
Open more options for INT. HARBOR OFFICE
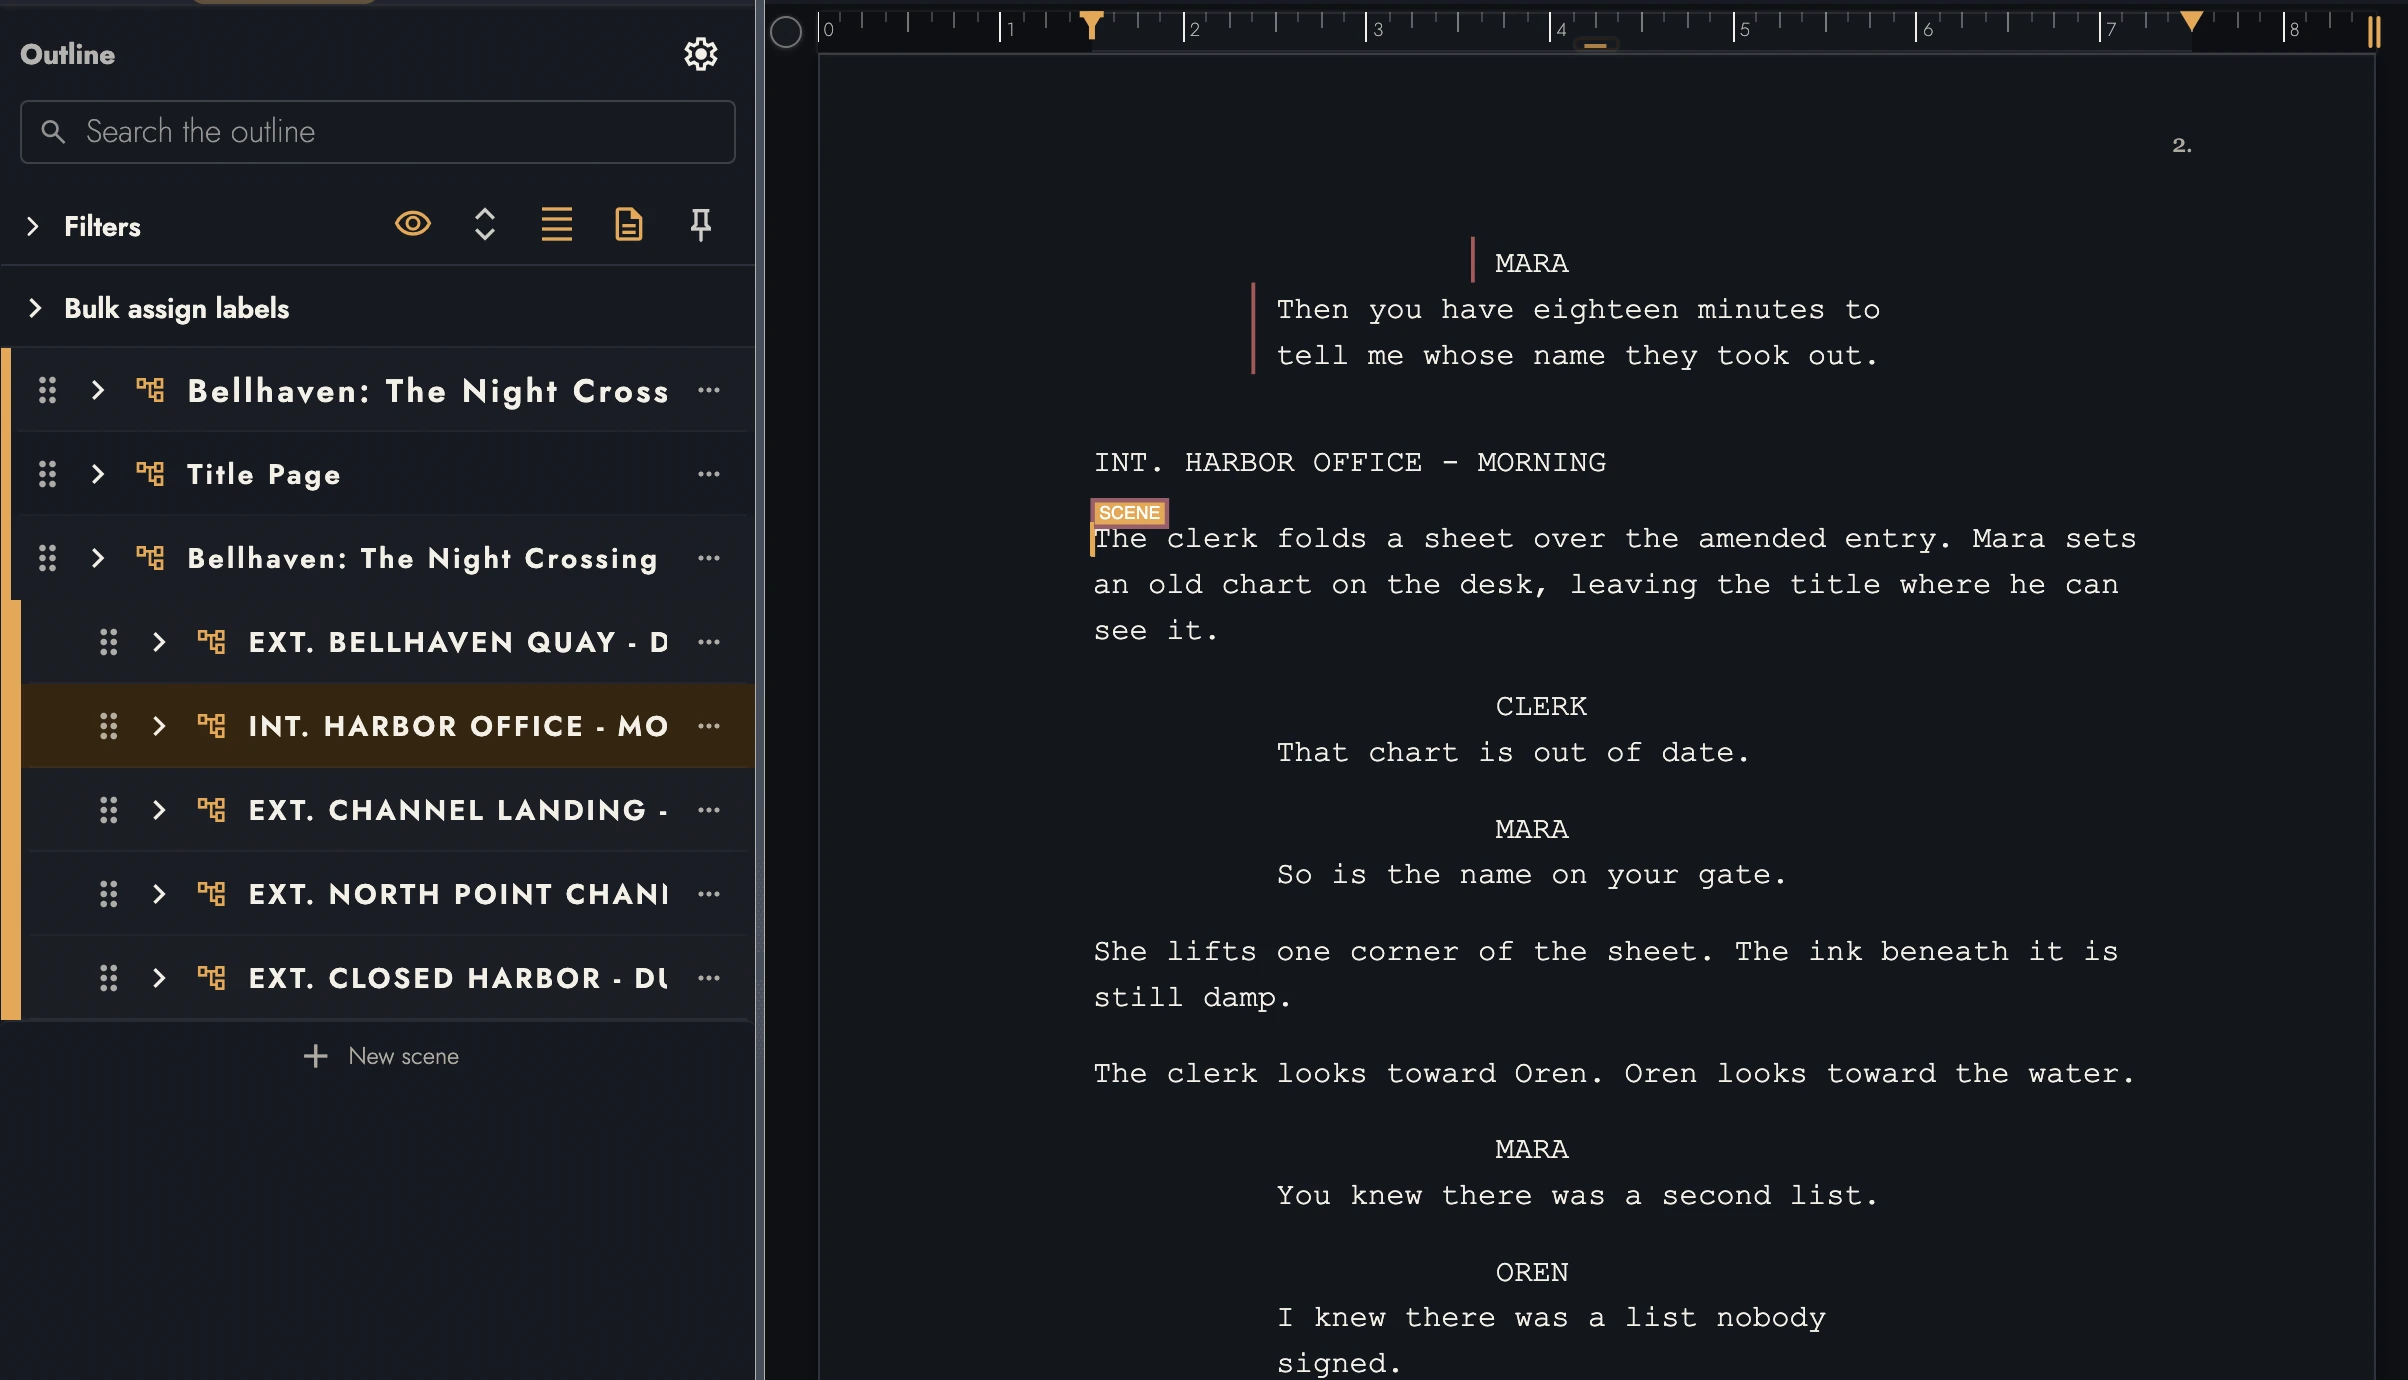point(709,726)
